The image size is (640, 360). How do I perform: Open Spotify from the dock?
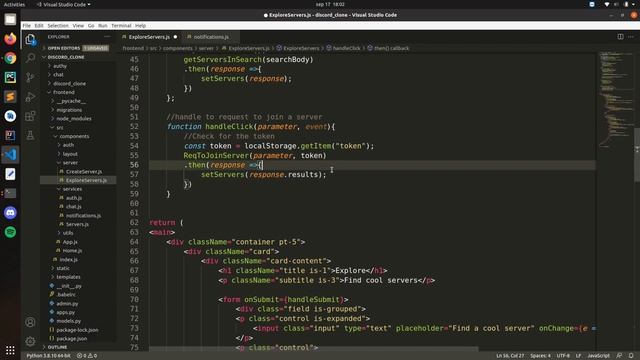10,232
